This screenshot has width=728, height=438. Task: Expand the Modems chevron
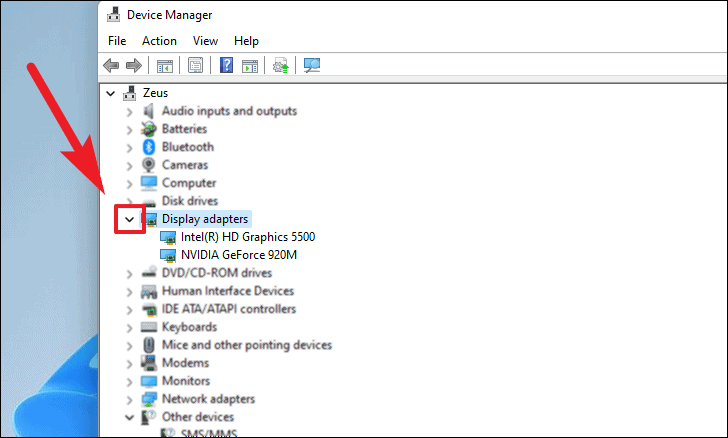pyautogui.click(x=130, y=364)
